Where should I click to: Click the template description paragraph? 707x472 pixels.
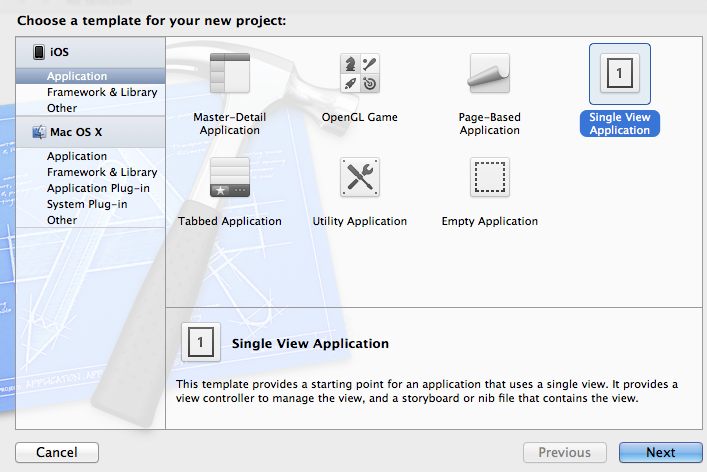tap(427, 391)
